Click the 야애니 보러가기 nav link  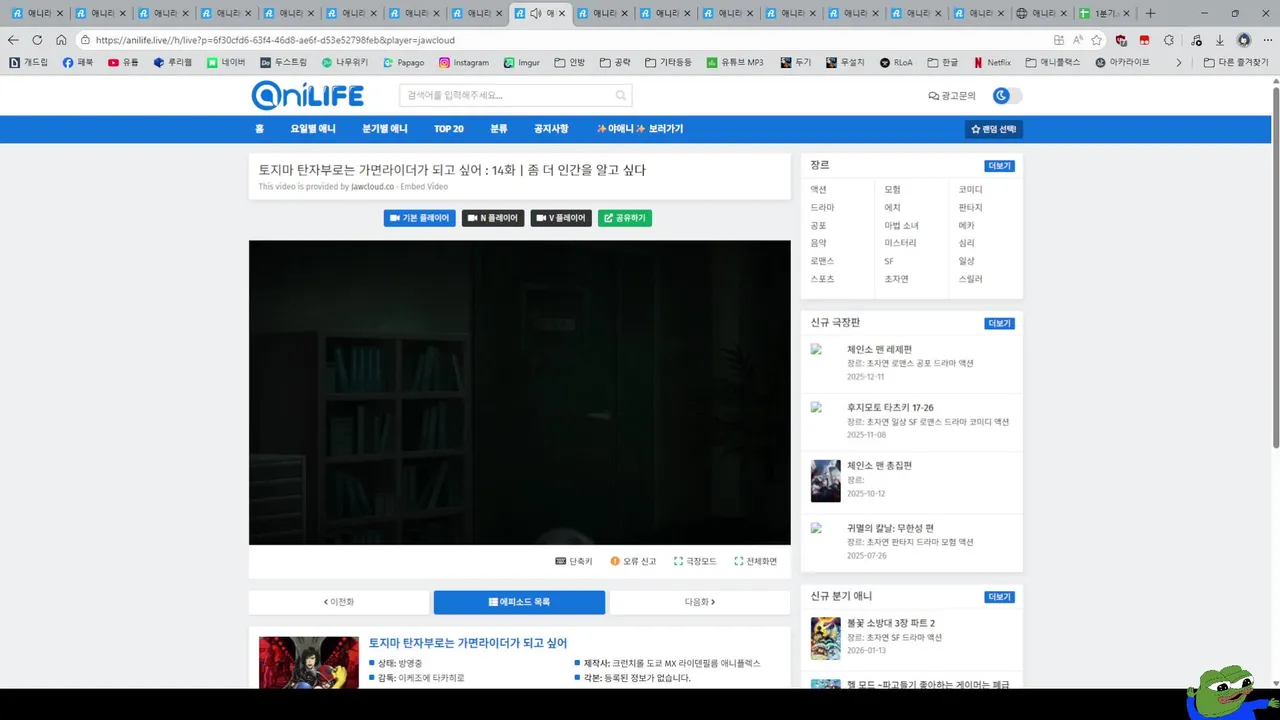[640, 129]
